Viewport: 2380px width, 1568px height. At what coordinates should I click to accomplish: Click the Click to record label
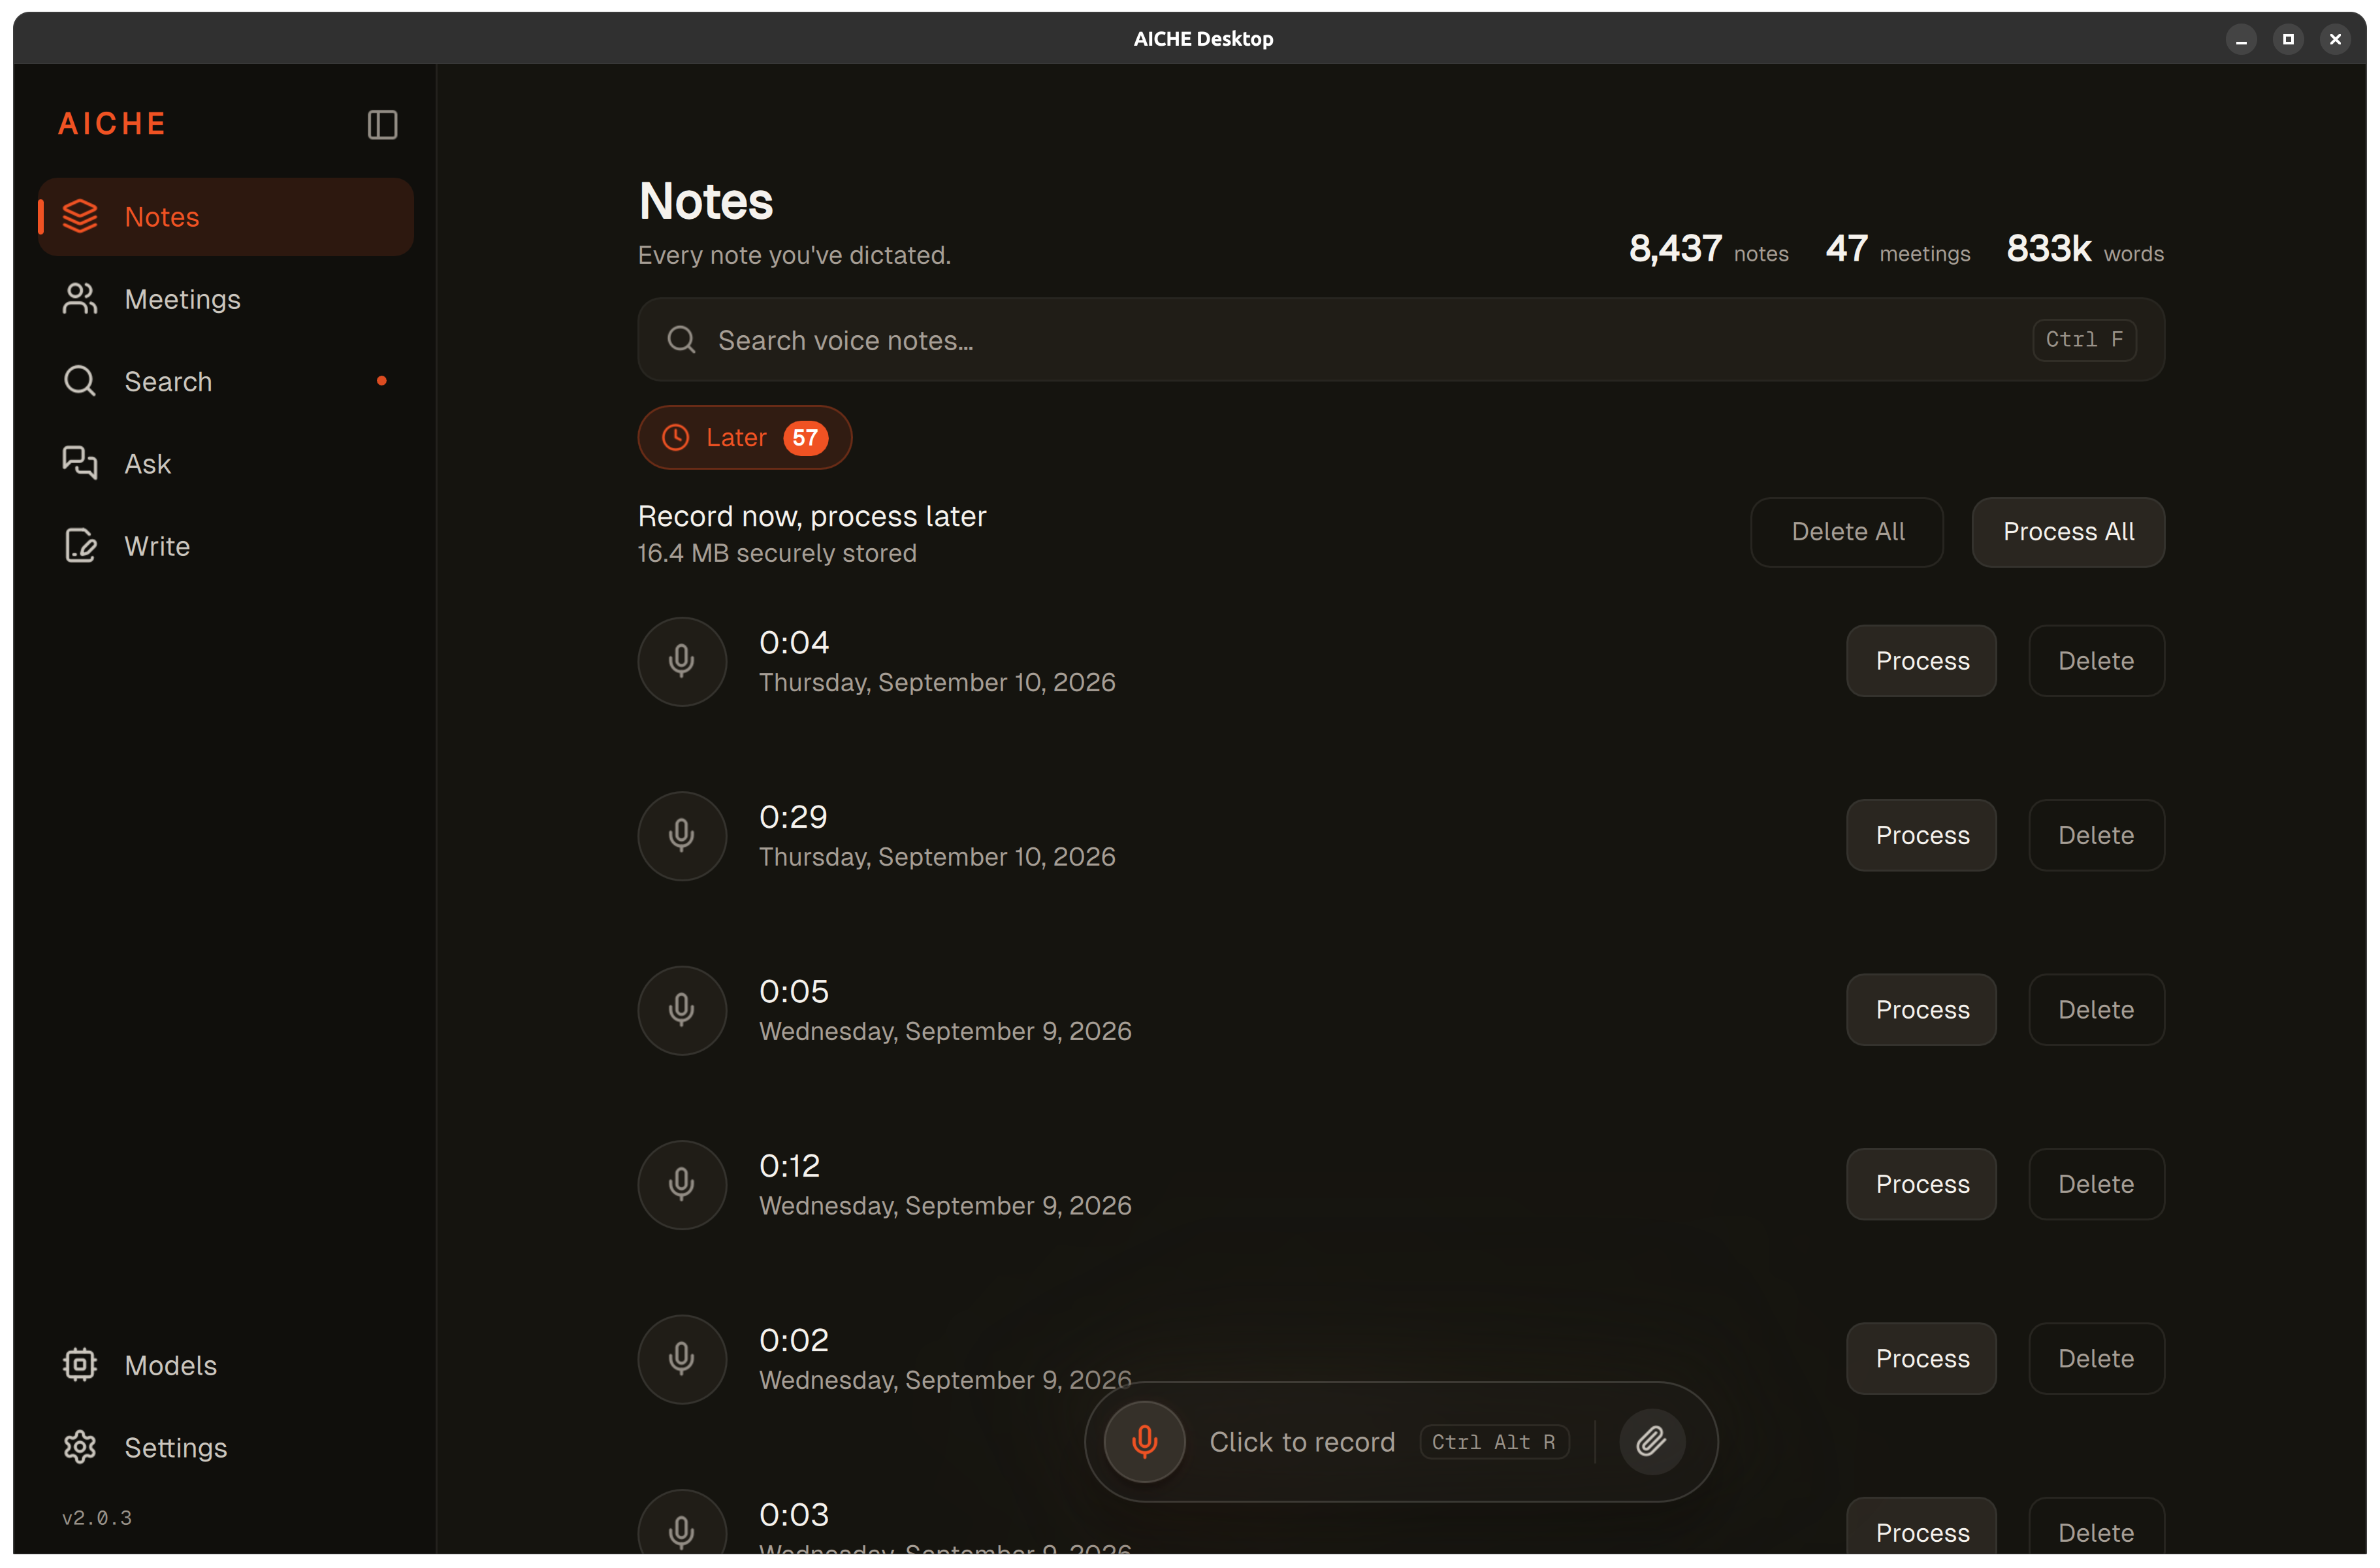point(1302,1442)
